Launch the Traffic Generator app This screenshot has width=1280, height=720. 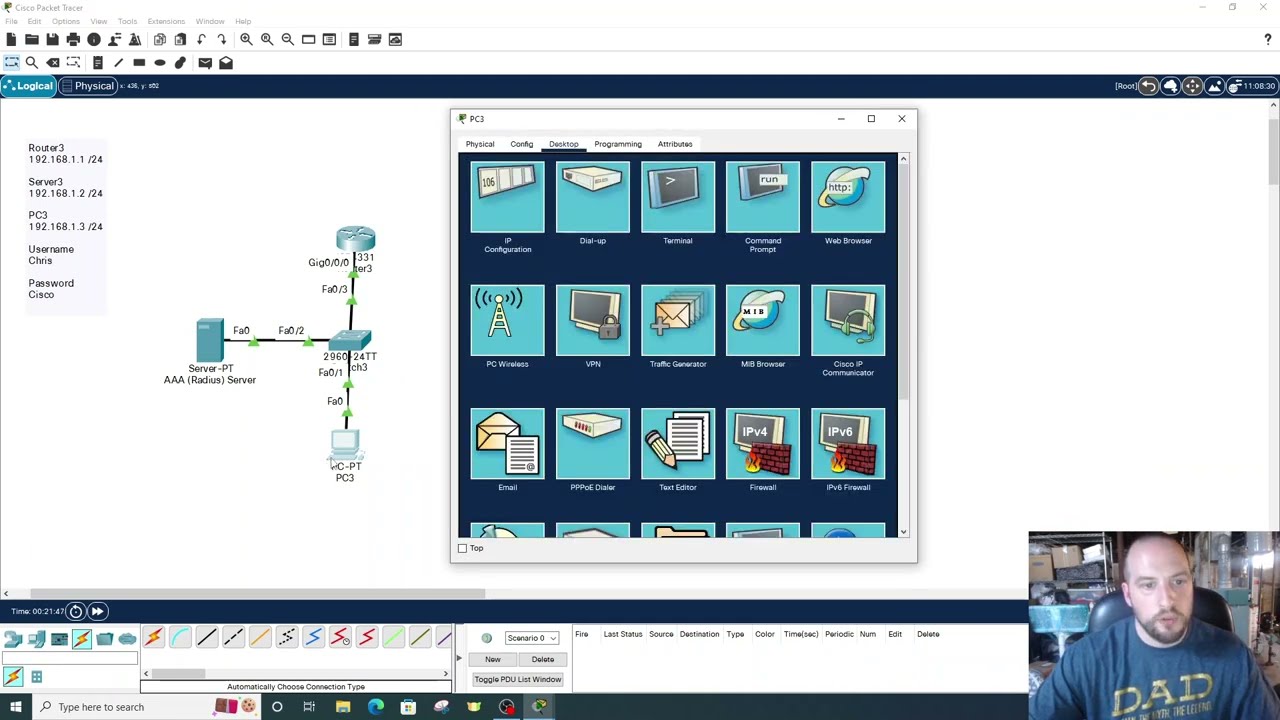coord(678,320)
